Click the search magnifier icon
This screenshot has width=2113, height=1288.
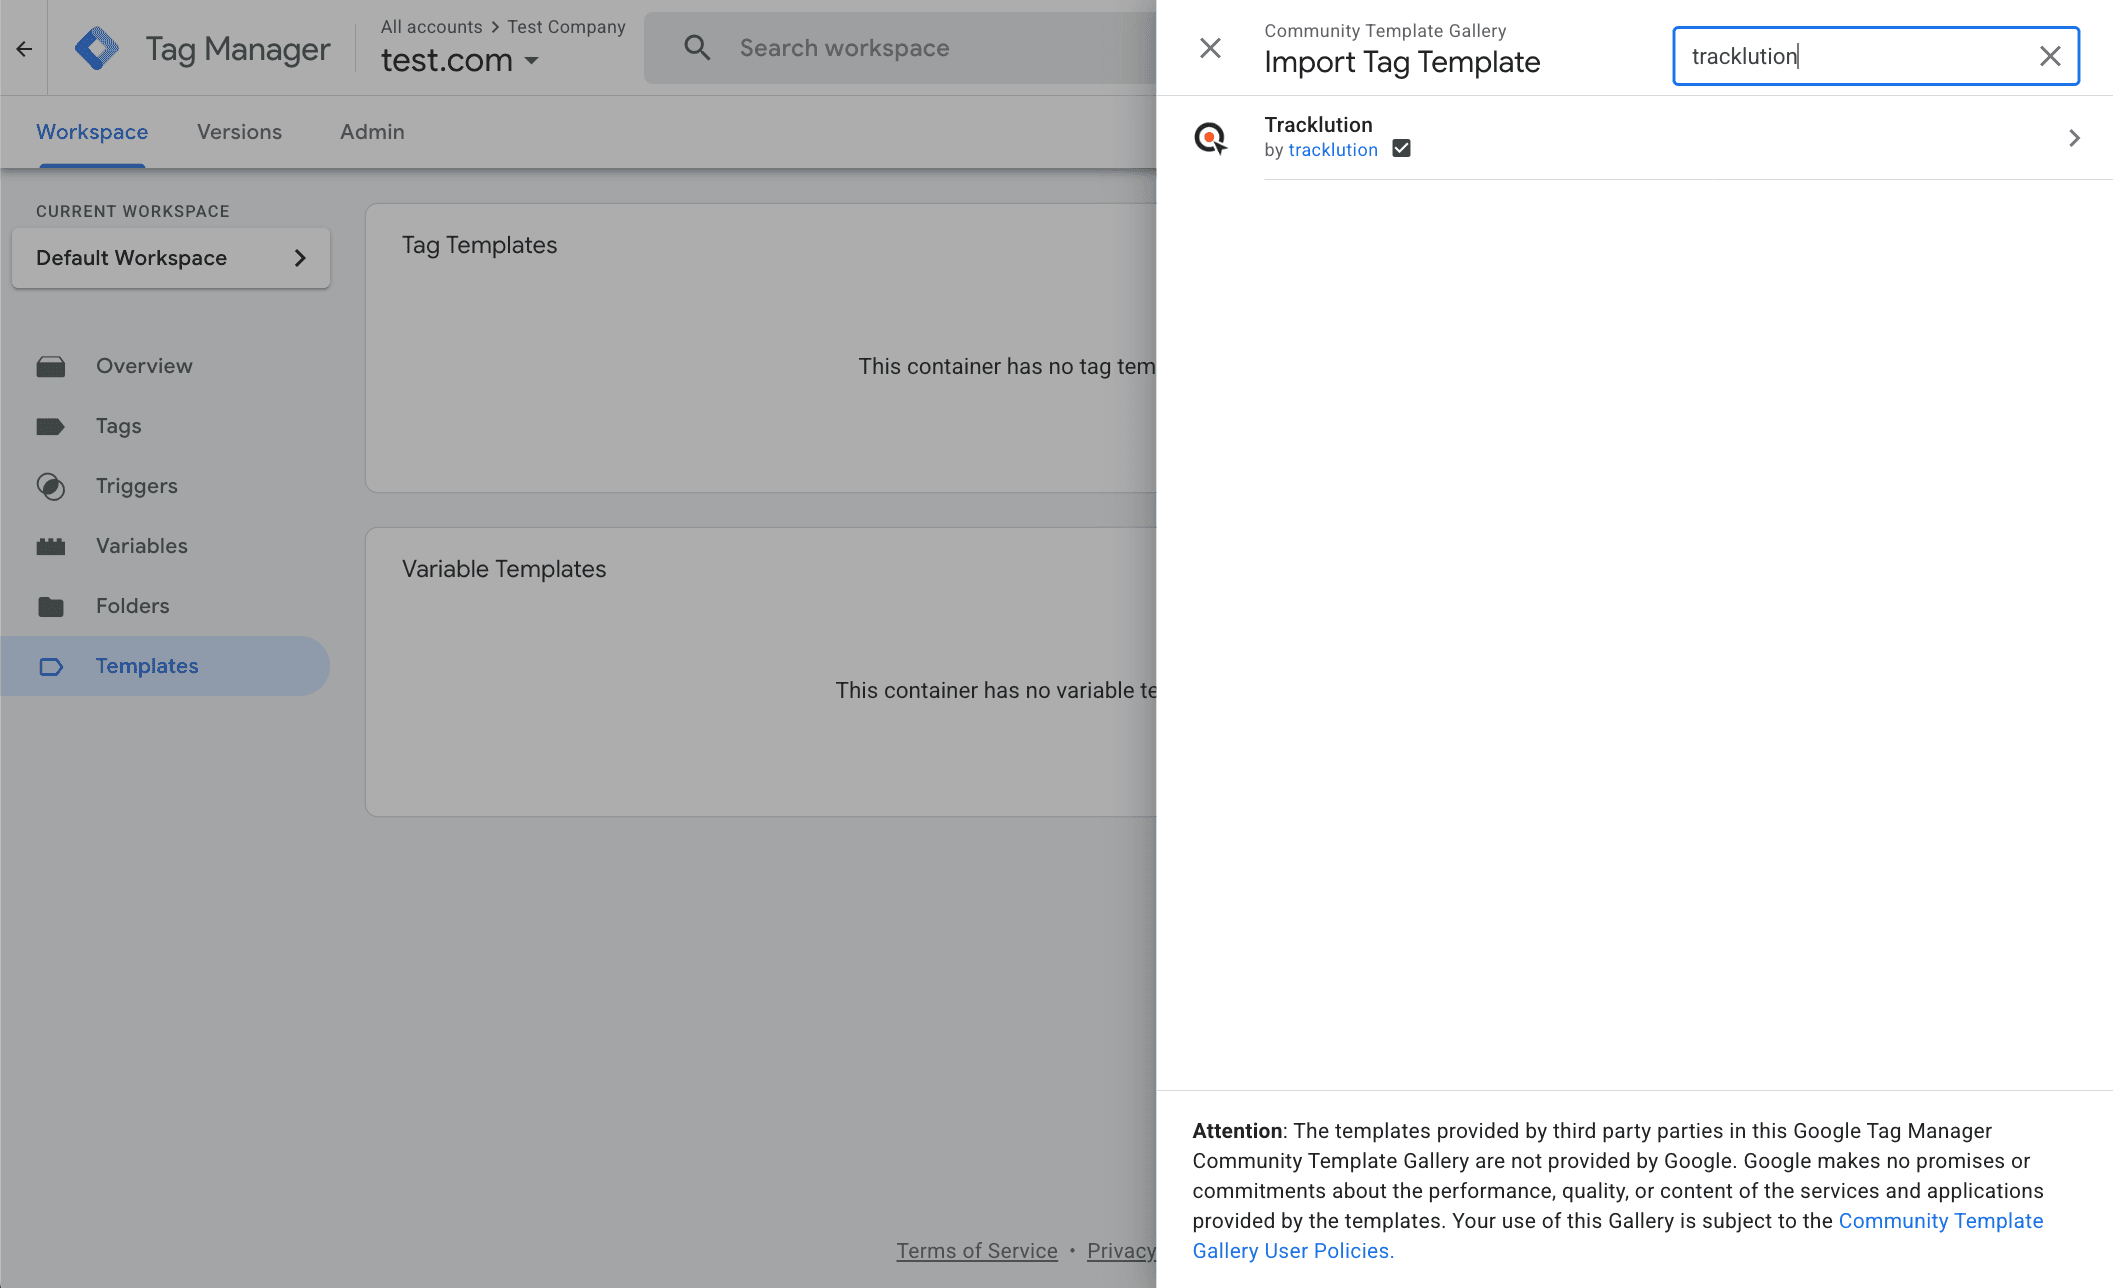click(x=697, y=48)
